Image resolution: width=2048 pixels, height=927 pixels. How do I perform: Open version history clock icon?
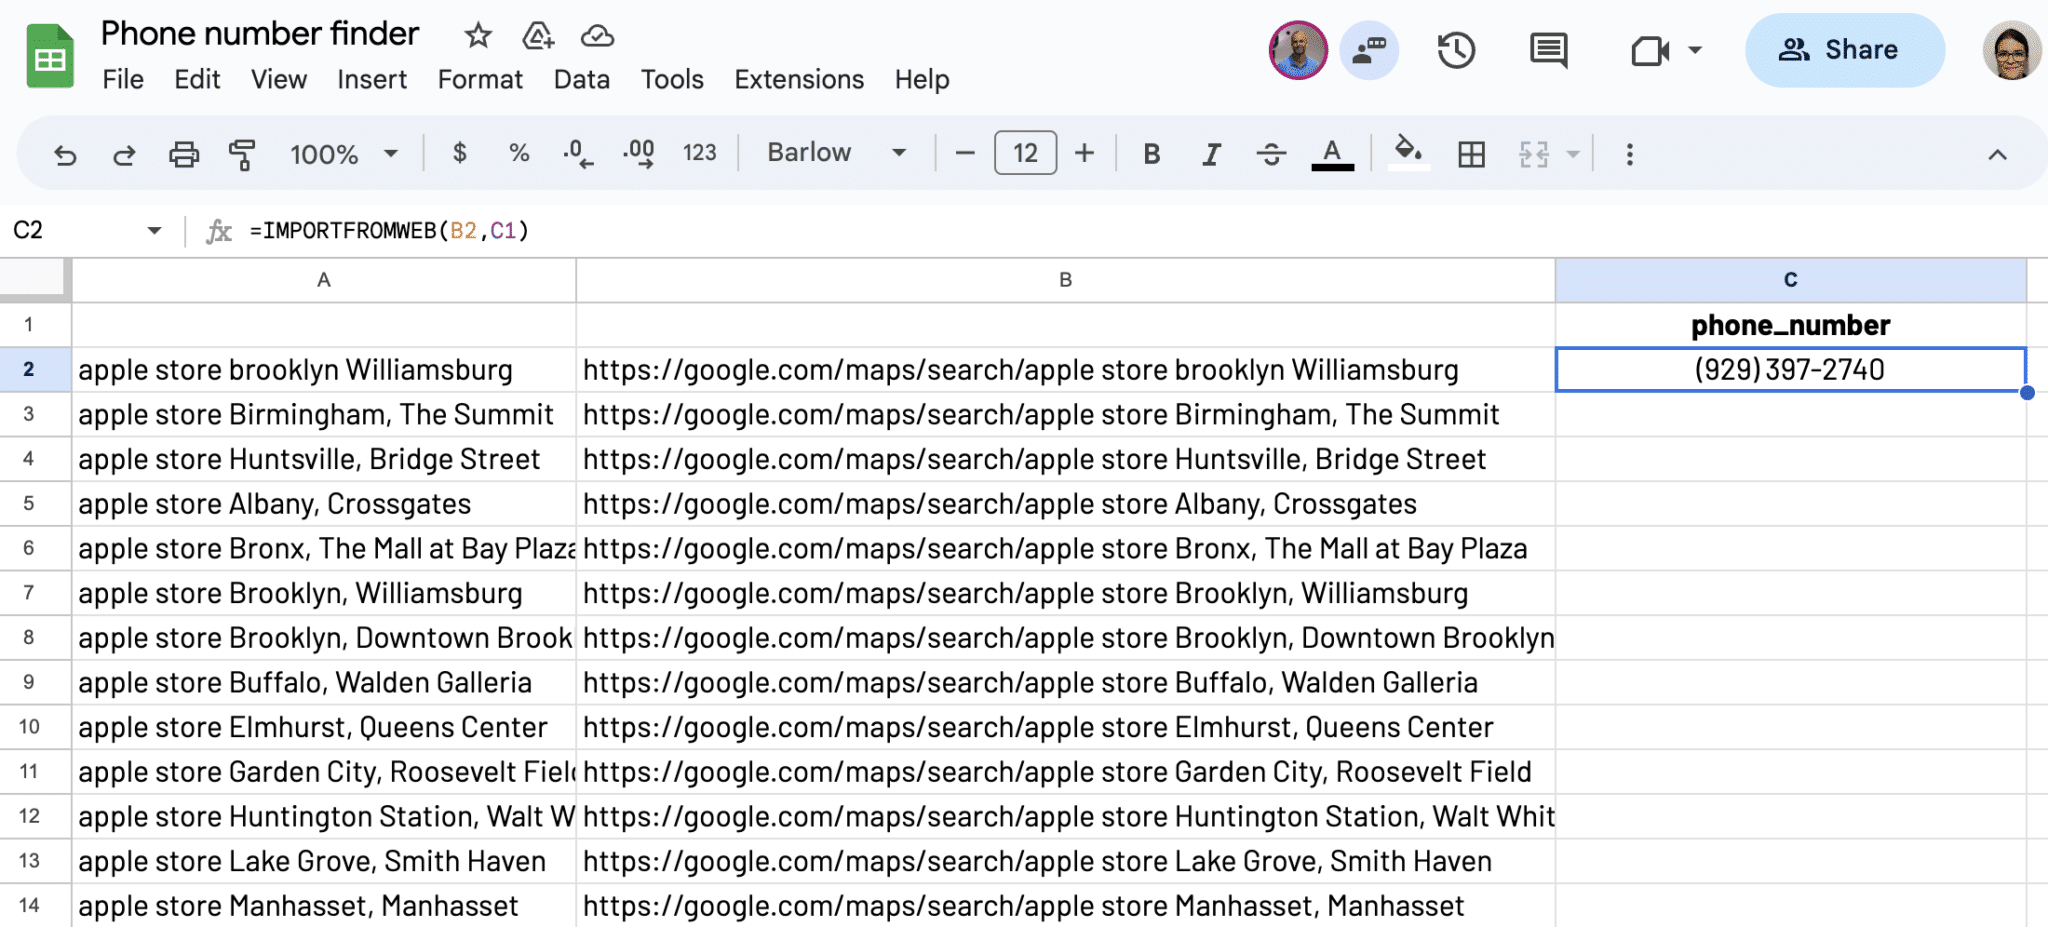(1456, 50)
